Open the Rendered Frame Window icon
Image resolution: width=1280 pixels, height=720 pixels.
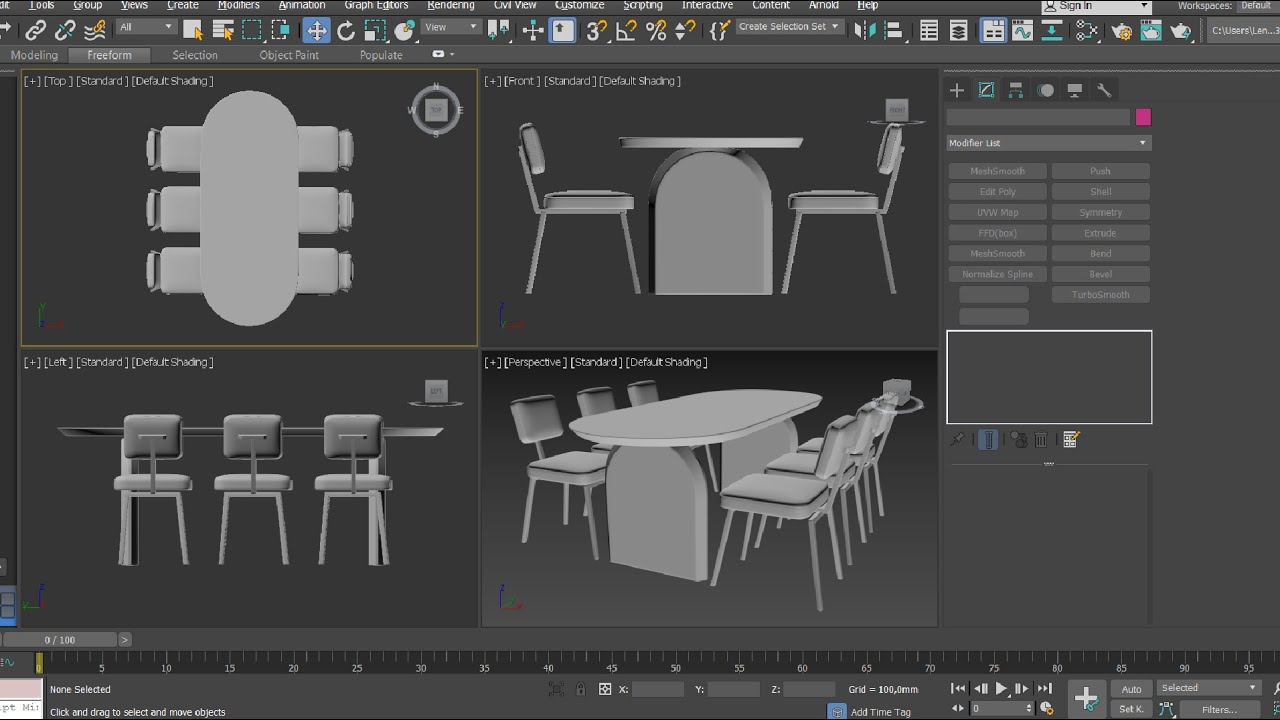click(1152, 31)
